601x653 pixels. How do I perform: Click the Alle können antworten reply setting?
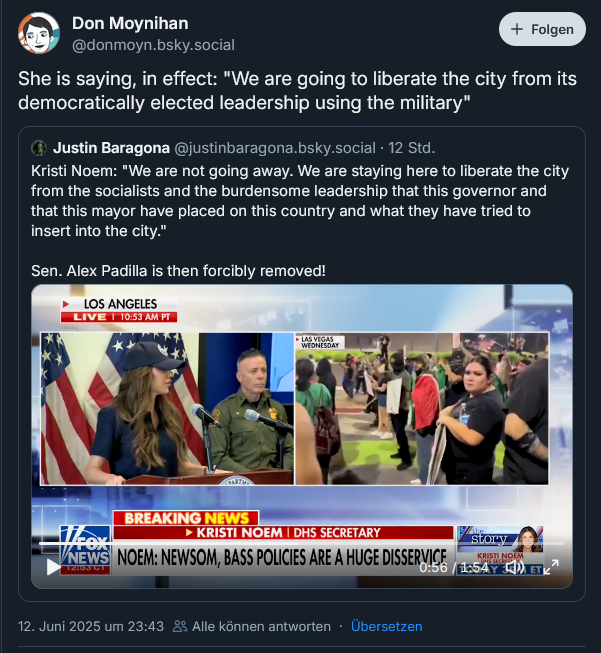261,626
